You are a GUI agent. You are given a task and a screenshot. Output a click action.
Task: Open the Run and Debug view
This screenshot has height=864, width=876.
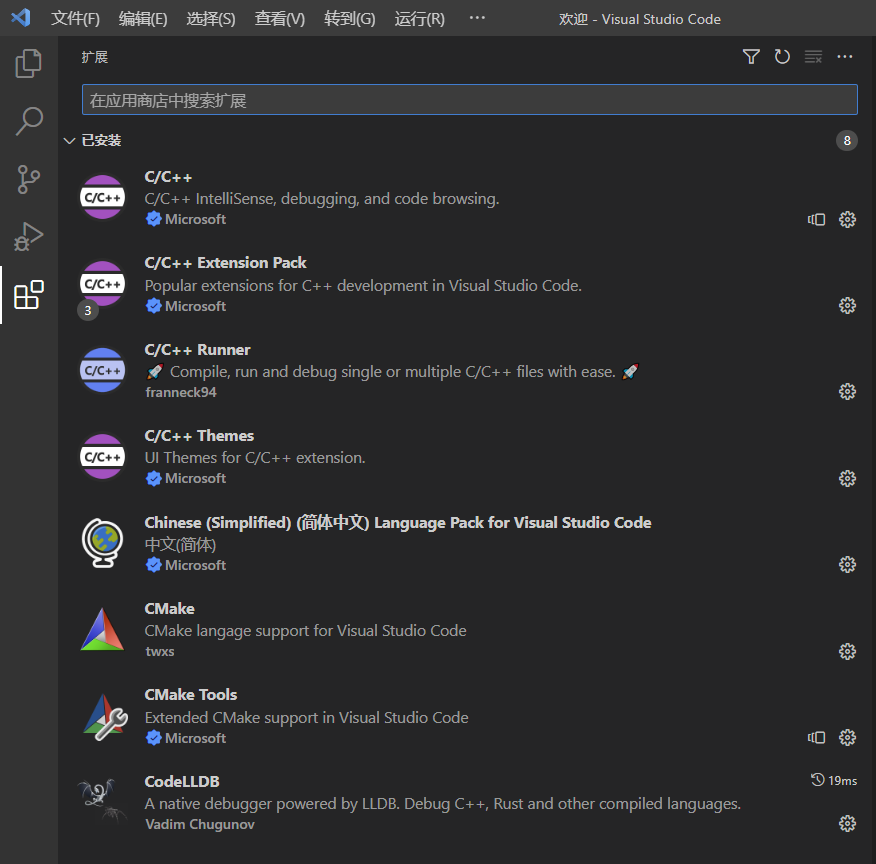point(28,237)
